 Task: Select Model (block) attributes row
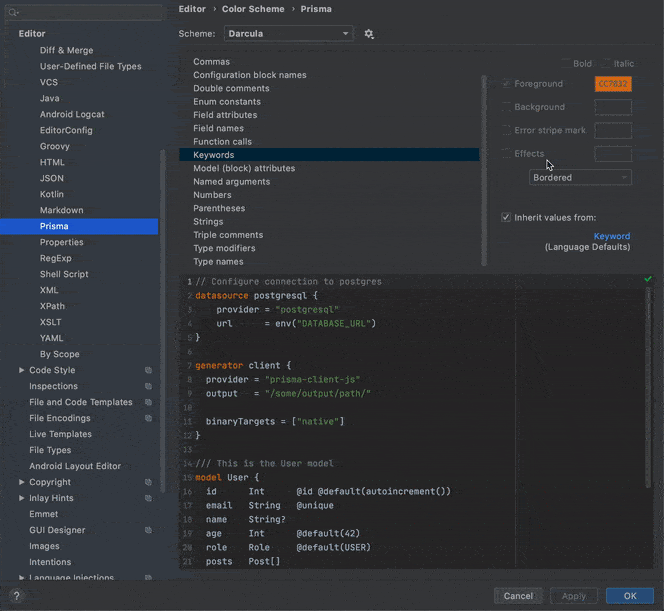(x=329, y=168)
